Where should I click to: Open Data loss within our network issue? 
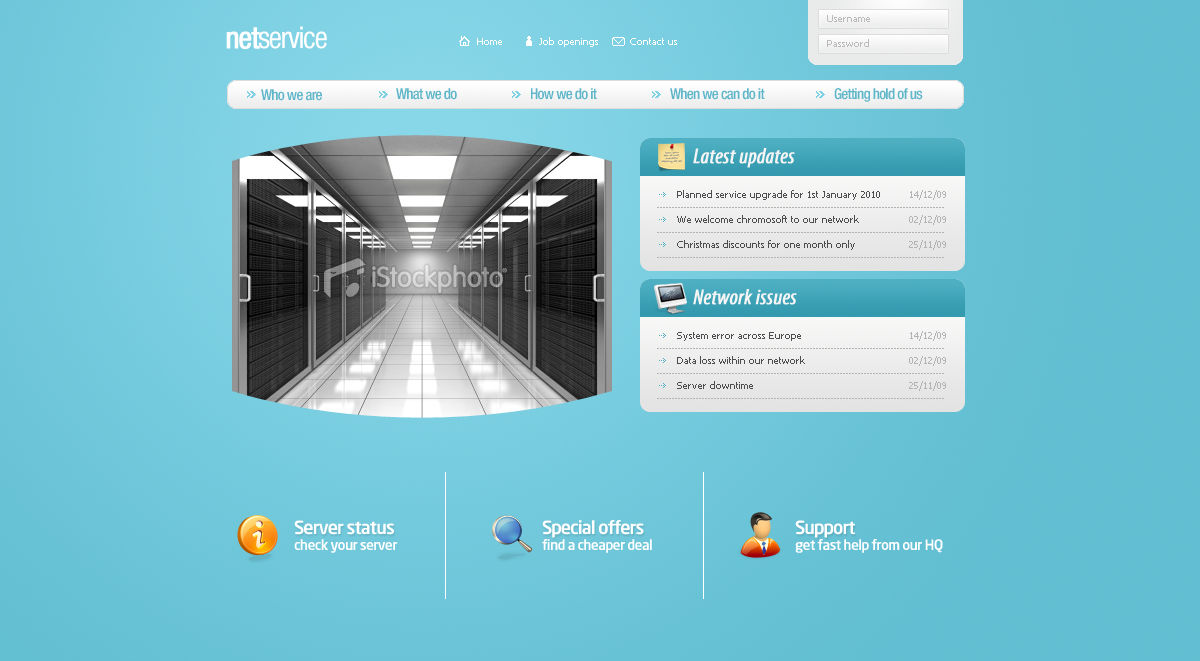click(x=740, y=361)
